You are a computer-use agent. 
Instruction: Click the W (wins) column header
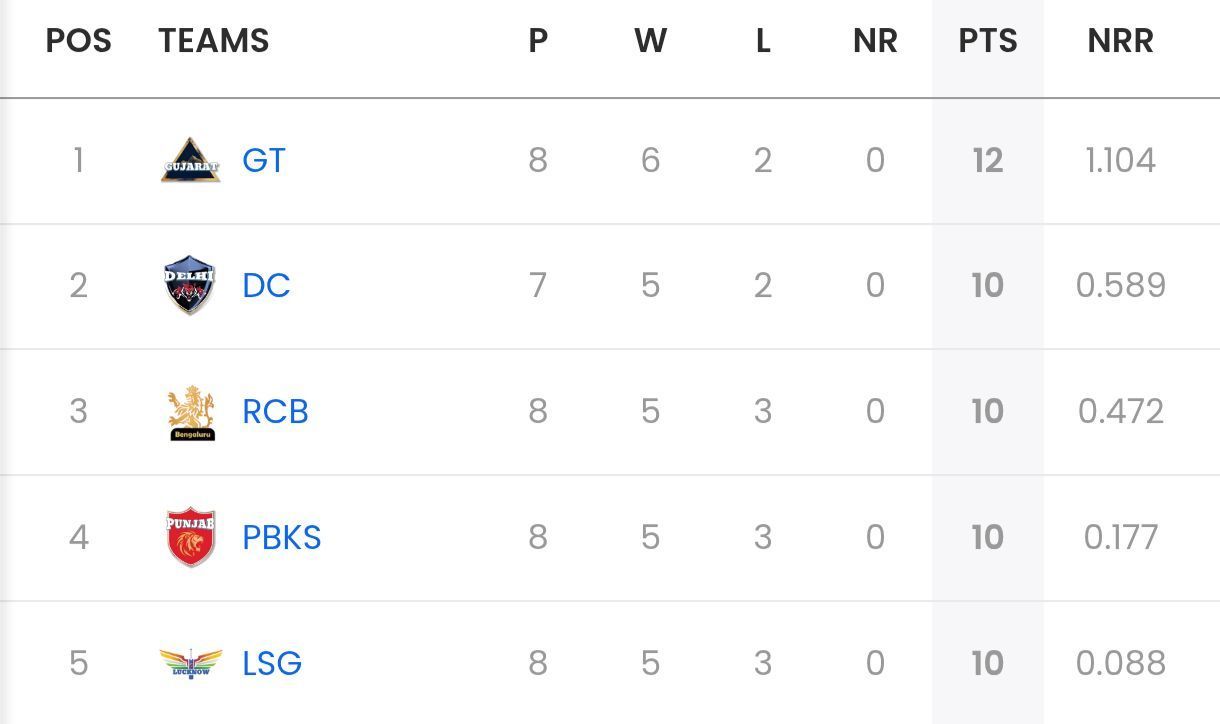(x=650, y=41)
